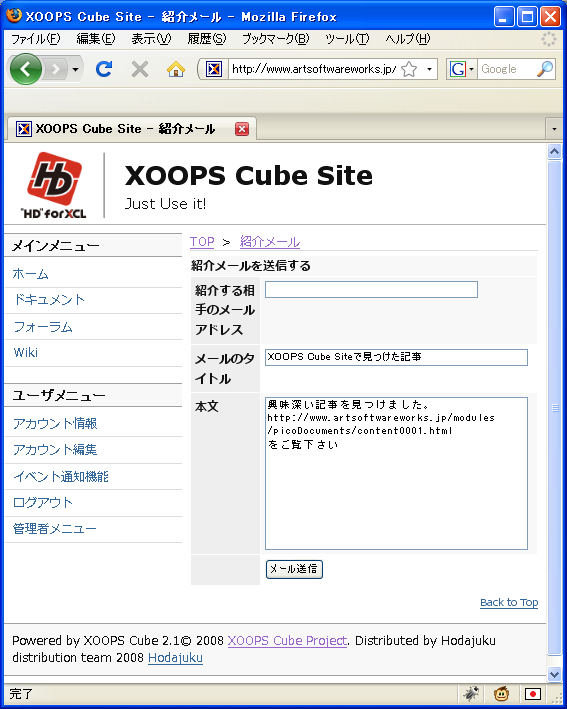Viewport: 567px width, 709px height.
Task: Open the Google search engine selector
Action: pos(462,69)
